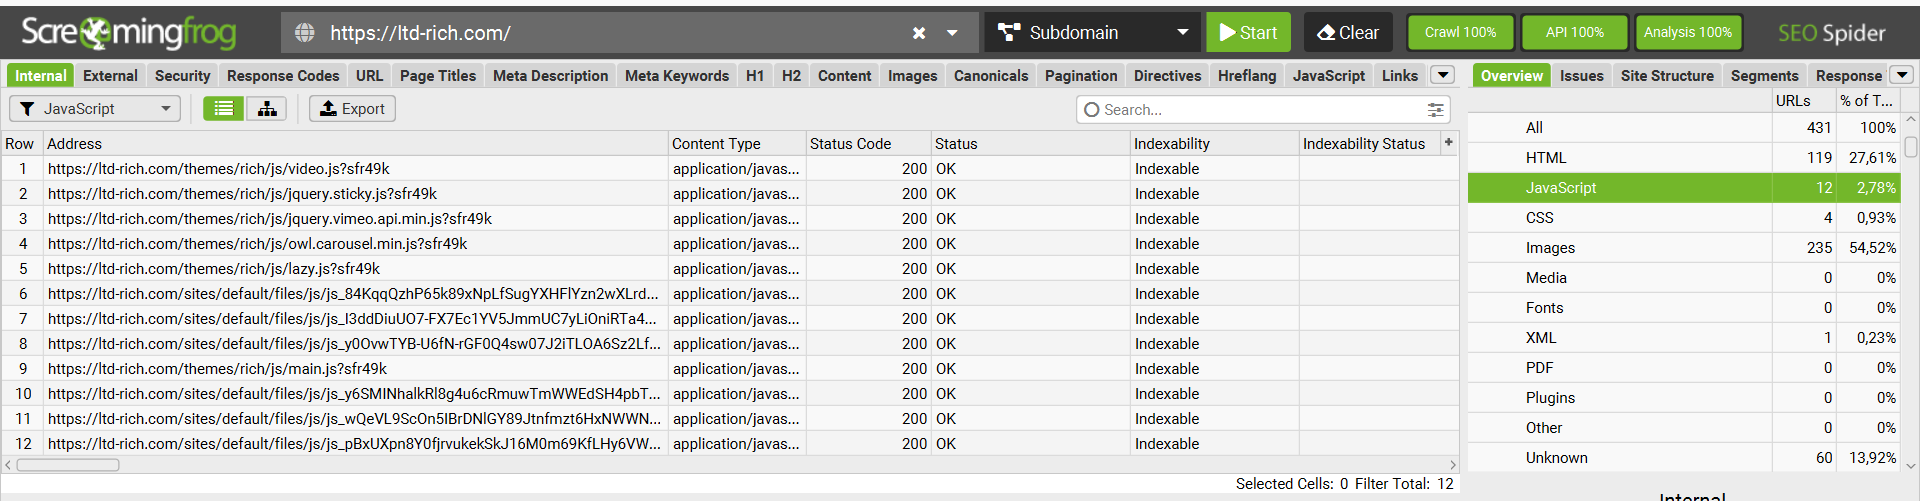Open the Response Codes tab

click(x=283, y=76)
